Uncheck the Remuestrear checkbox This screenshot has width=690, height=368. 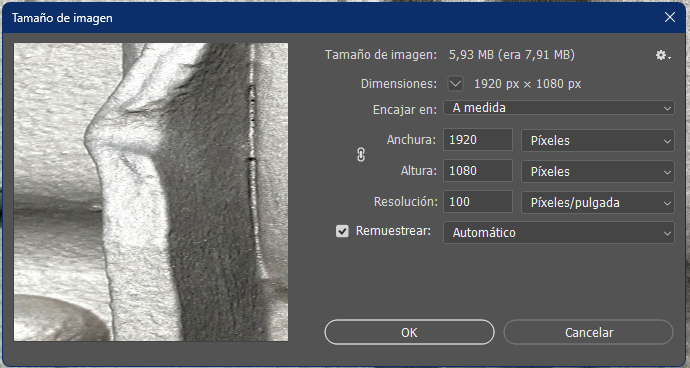pyautogui.click(x=342, y=231)
